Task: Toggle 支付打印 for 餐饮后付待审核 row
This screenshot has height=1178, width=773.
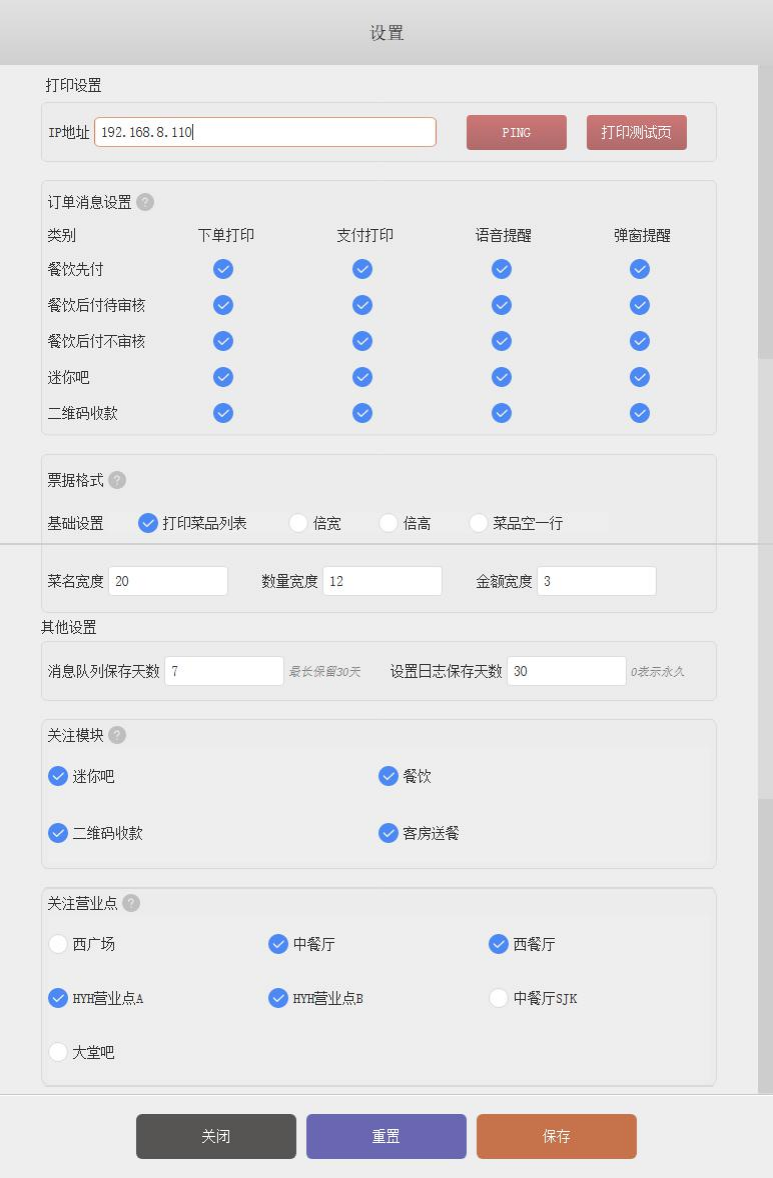Action: [x=363, y=305]
